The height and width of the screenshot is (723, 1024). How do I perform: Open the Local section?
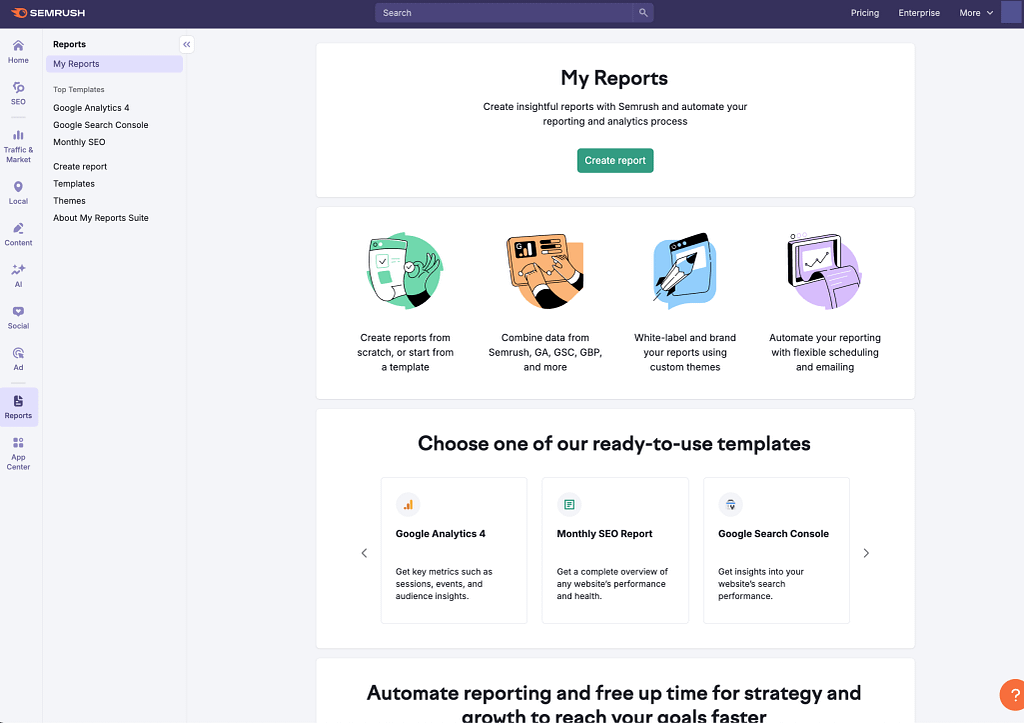[18, 193]
